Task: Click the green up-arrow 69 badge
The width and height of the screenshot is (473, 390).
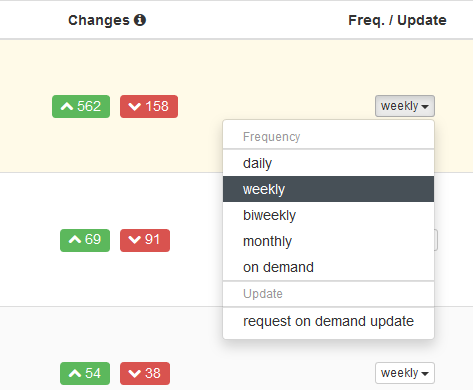Action: [x=85, y=240]
